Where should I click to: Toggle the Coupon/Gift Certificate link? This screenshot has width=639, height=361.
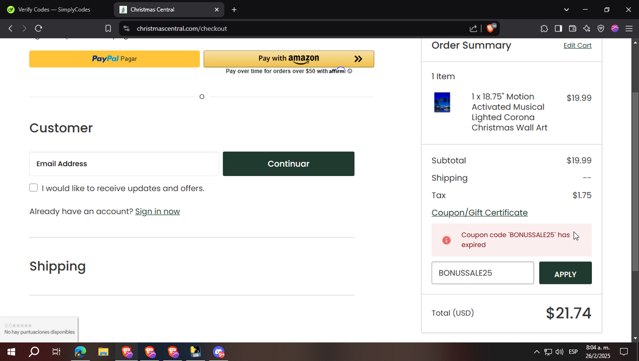480,213
